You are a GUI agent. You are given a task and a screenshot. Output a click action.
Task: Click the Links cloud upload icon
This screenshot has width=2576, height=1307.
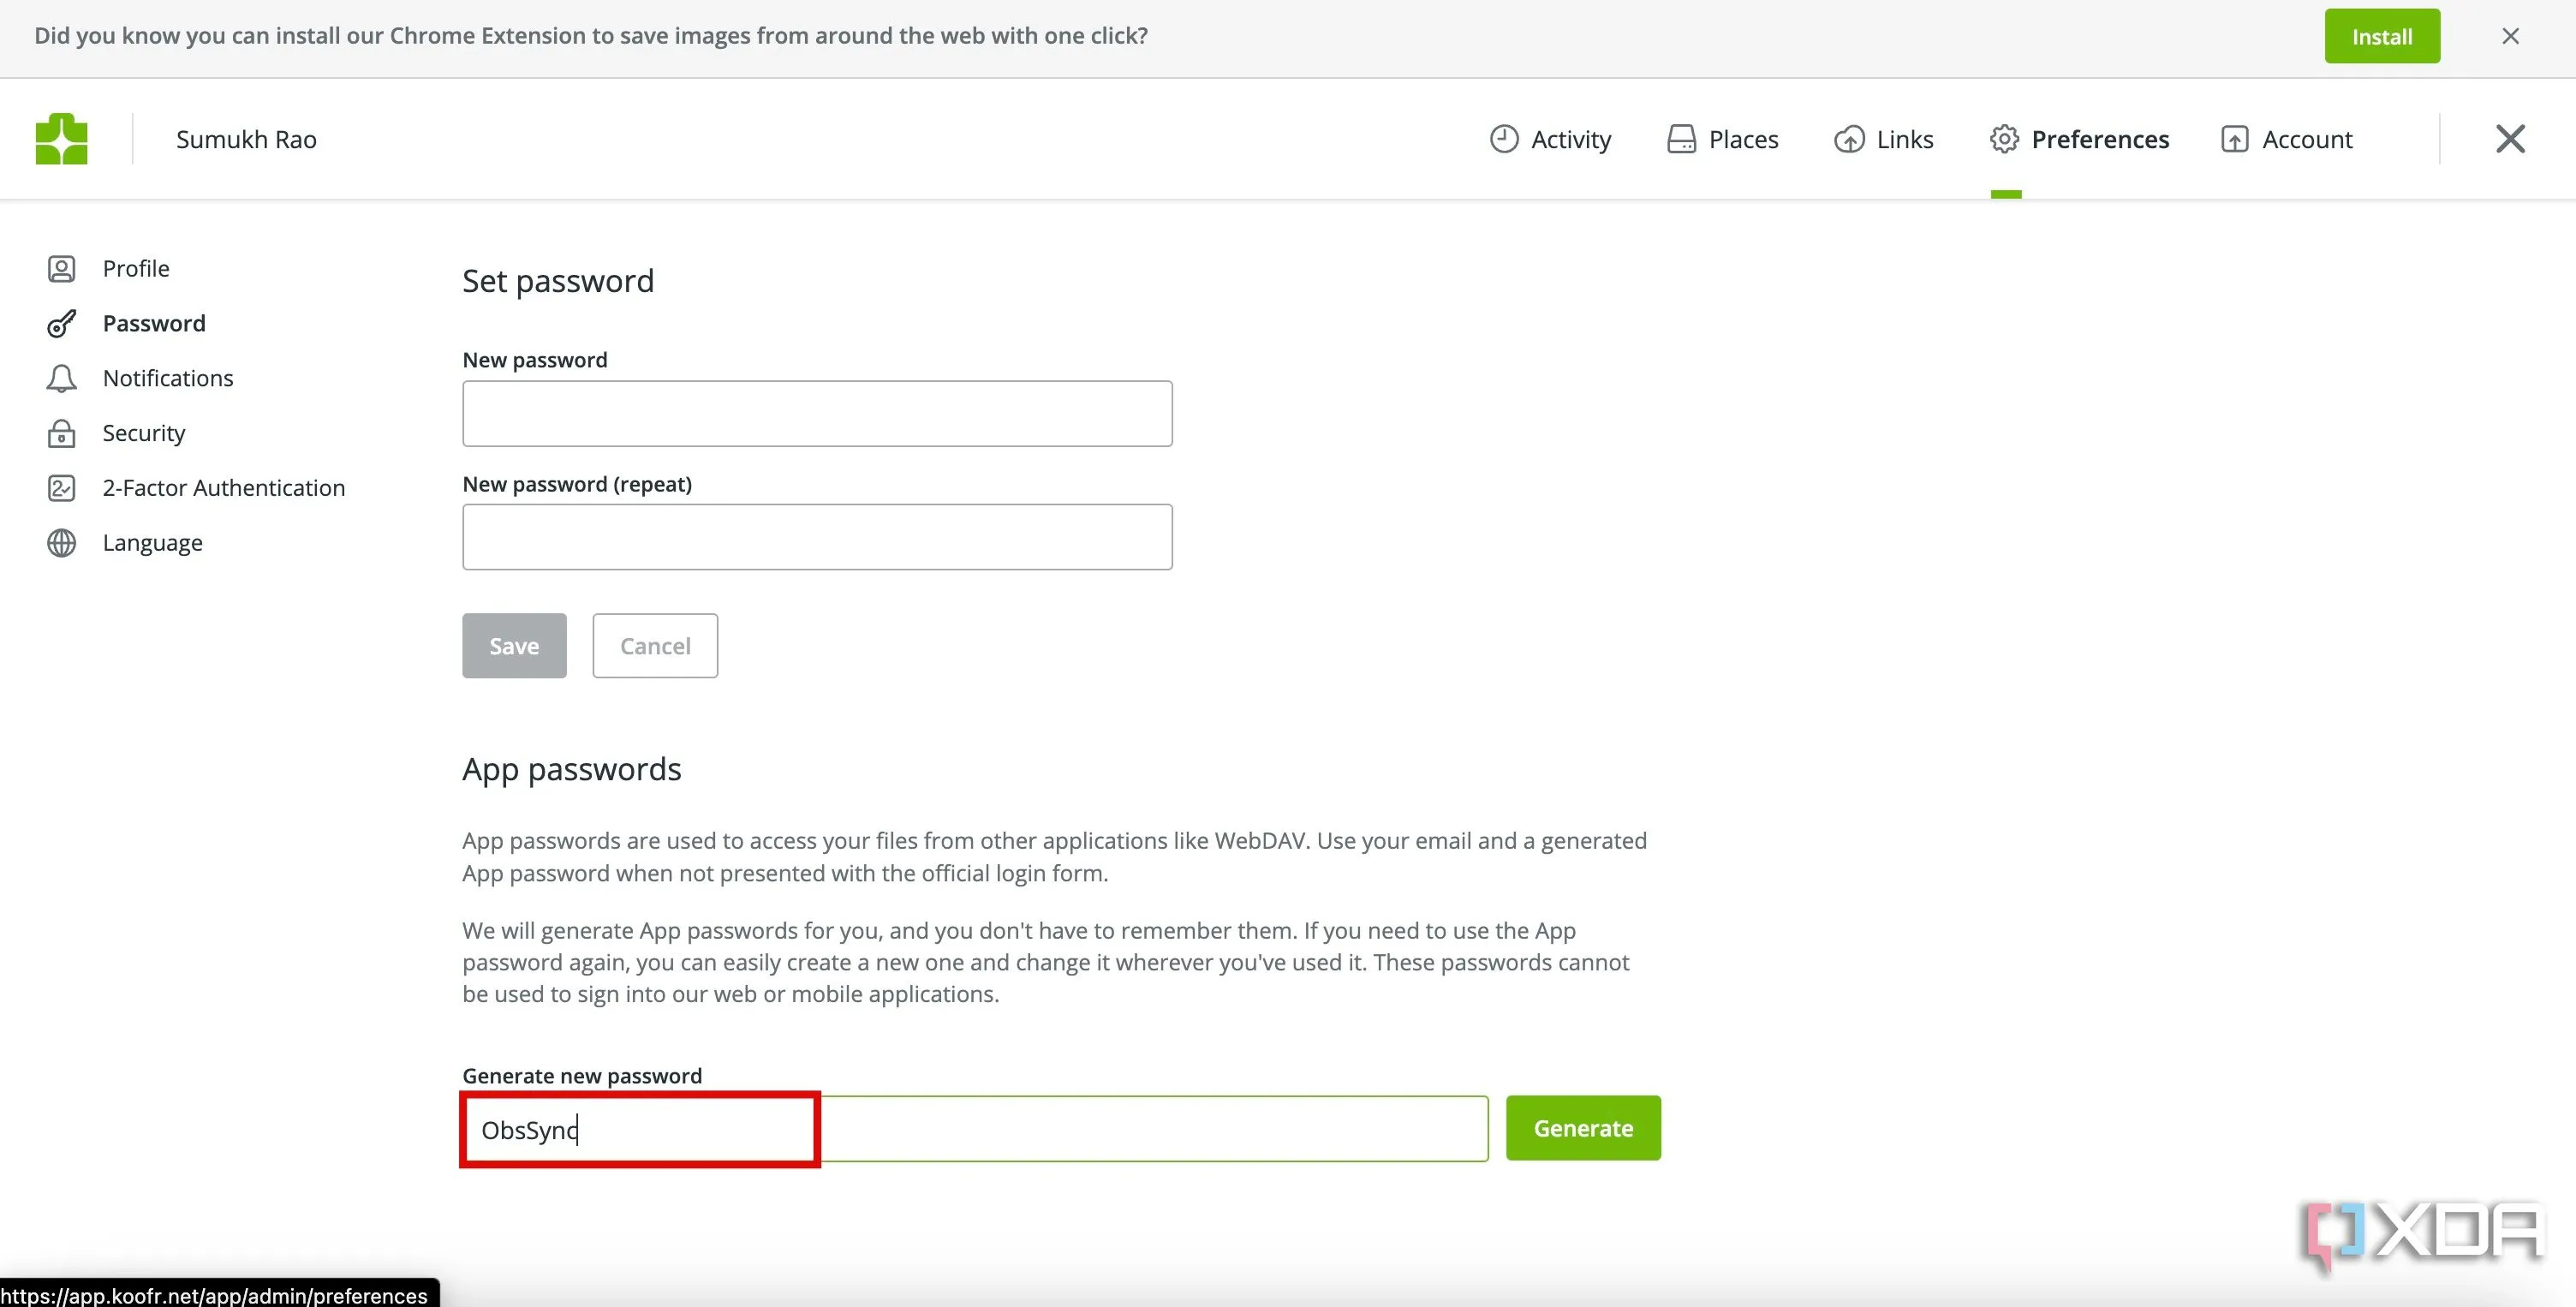pos(1849,138)
